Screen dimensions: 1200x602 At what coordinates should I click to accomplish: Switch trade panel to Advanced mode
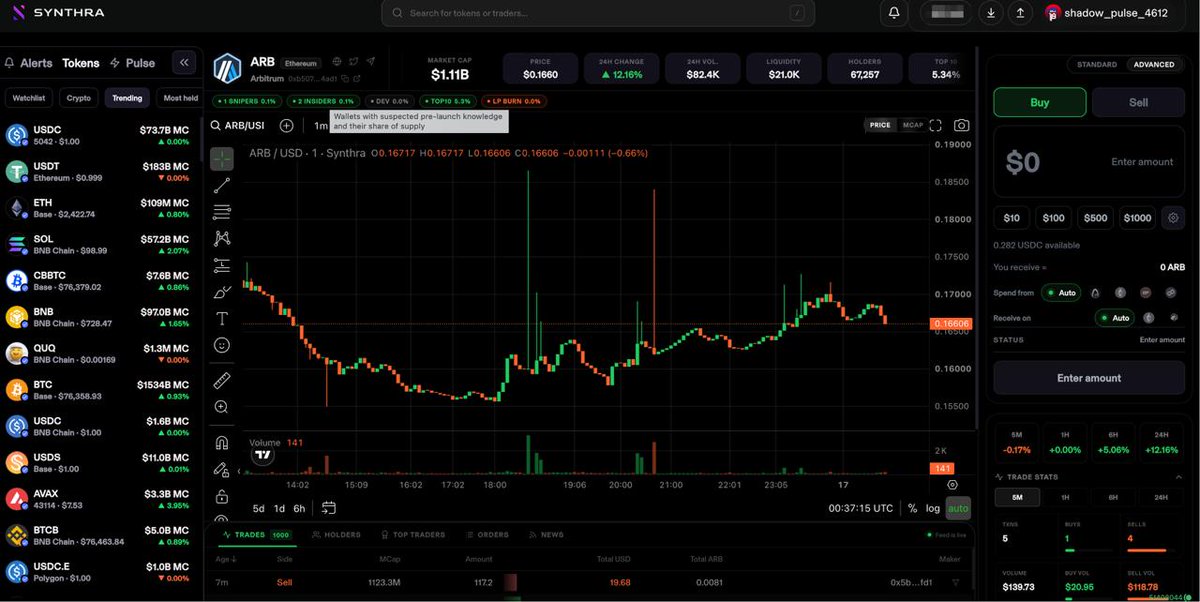pyautogui.click(x=1154, y=64)
